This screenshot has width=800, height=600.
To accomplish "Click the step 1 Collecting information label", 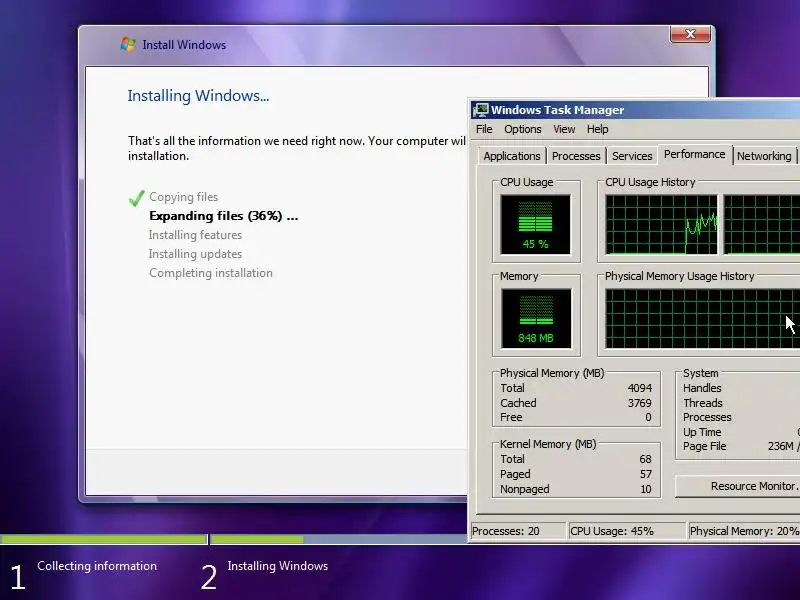I will pyautogui.click(x=97, y=566).
